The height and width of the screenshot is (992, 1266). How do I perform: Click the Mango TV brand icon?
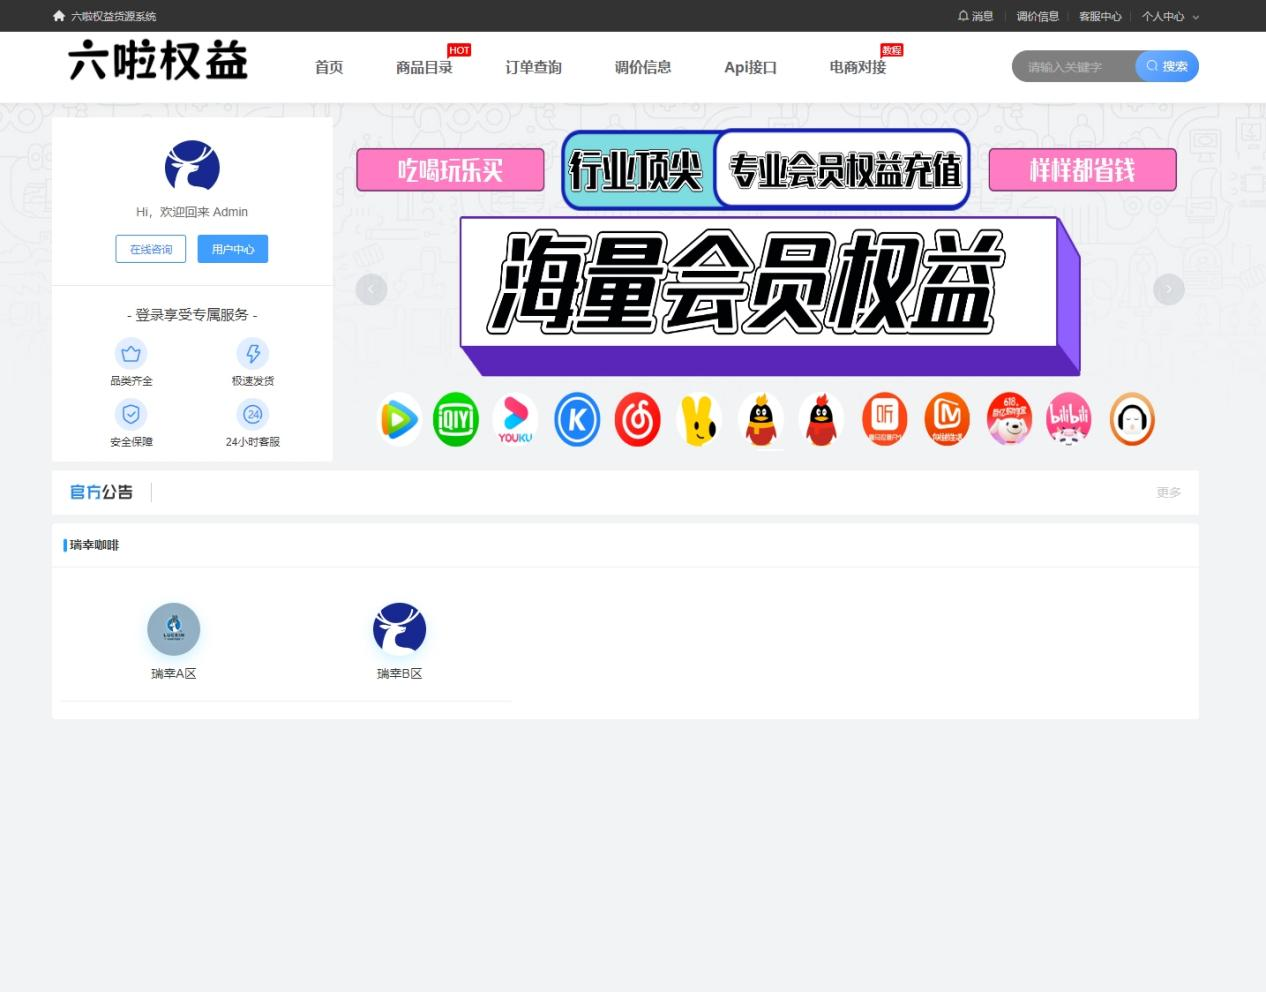947,419
